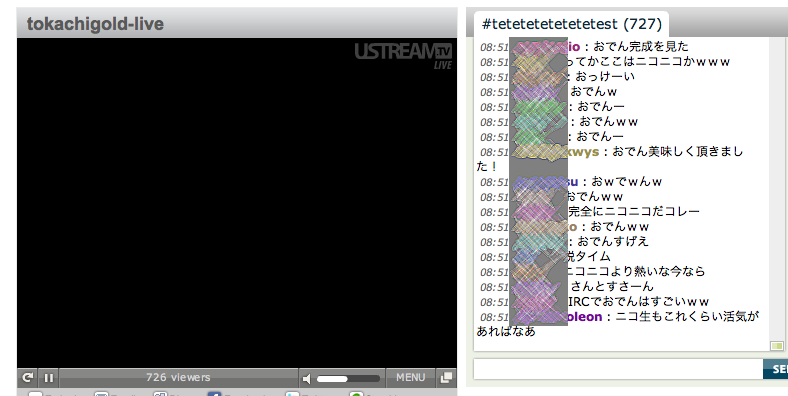Image resolution: width=788 pixels, height=396 pixels.
Task: Click the tokachigold-live channel title
Action: coord(95,24)
